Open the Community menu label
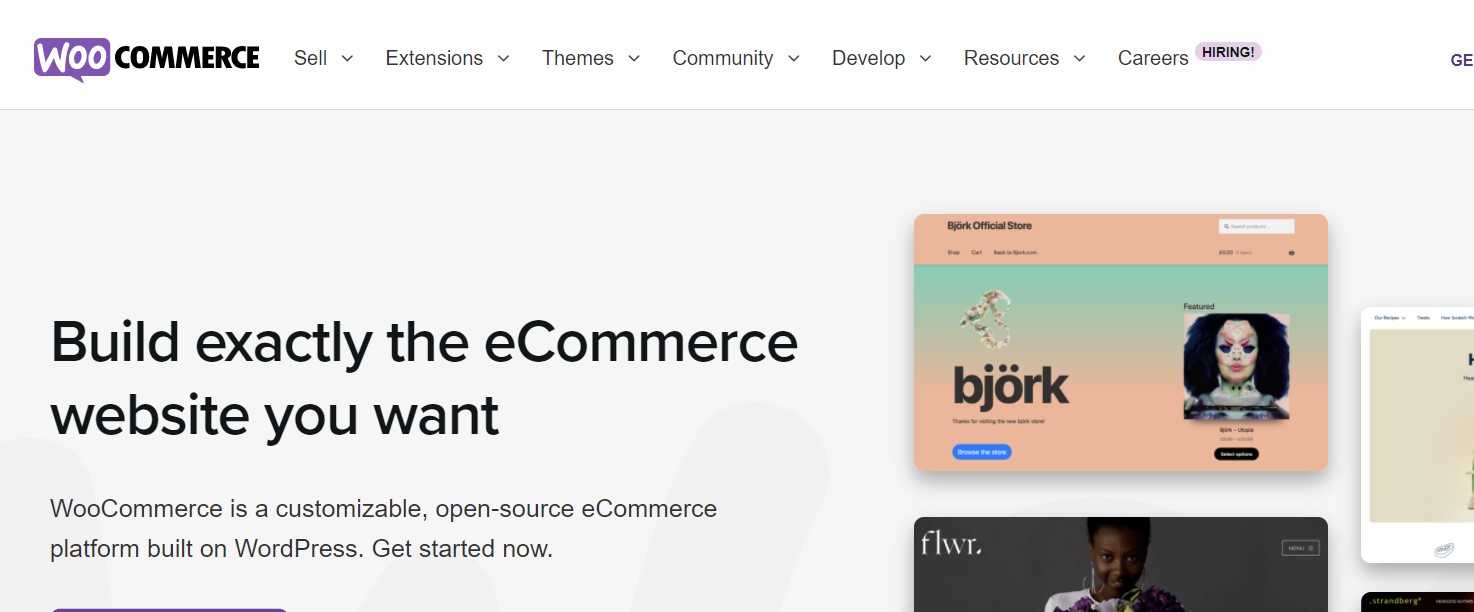Viewport: 1474px width, 612px height. [723, 58]
